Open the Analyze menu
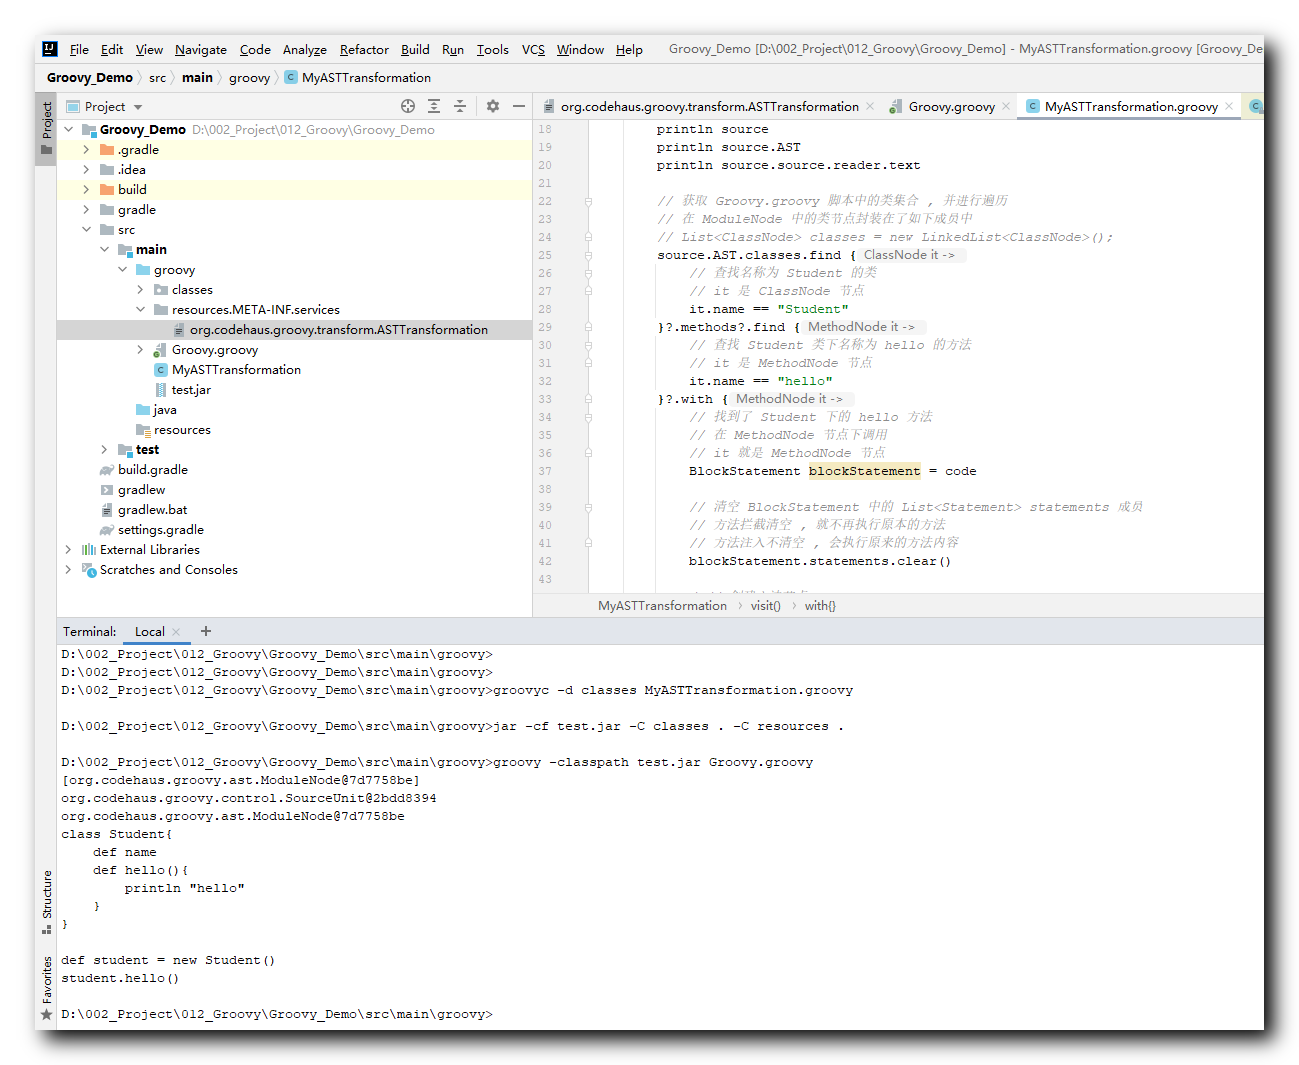Screen dimensions: 1299x1065 pyautogui.click(x=305, y=49)
